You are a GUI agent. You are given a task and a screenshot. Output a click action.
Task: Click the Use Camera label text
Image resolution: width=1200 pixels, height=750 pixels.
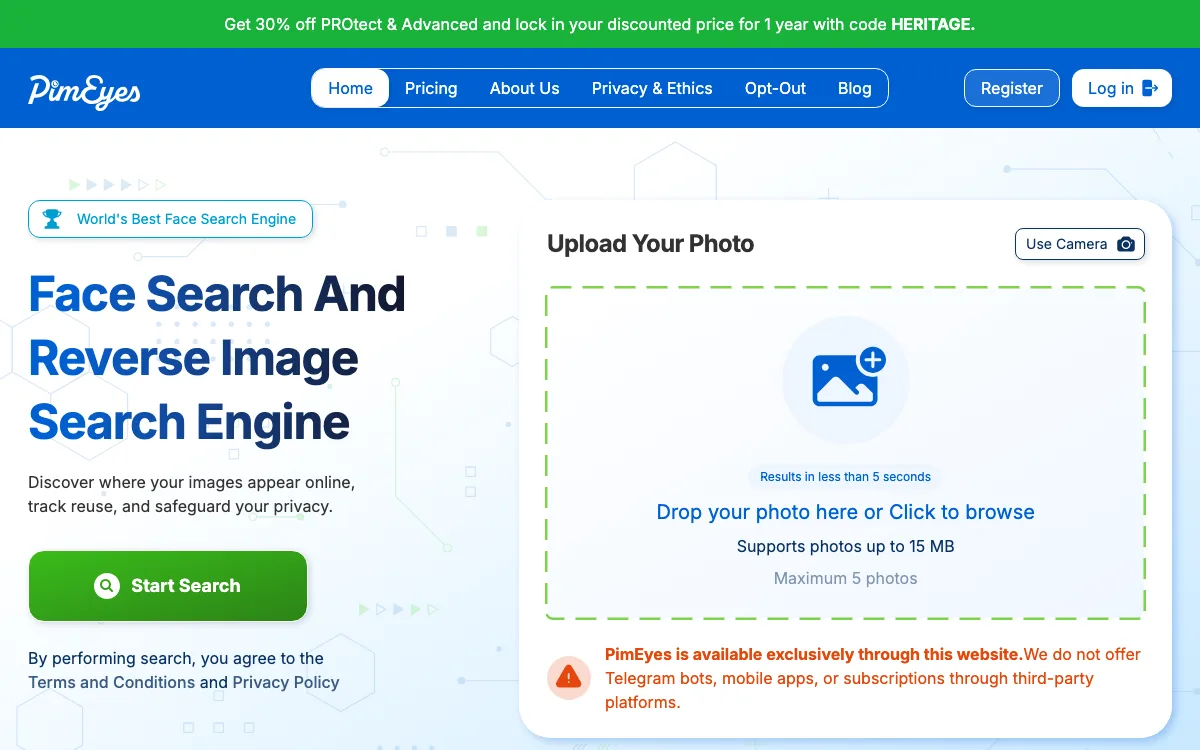point(1066,244)
